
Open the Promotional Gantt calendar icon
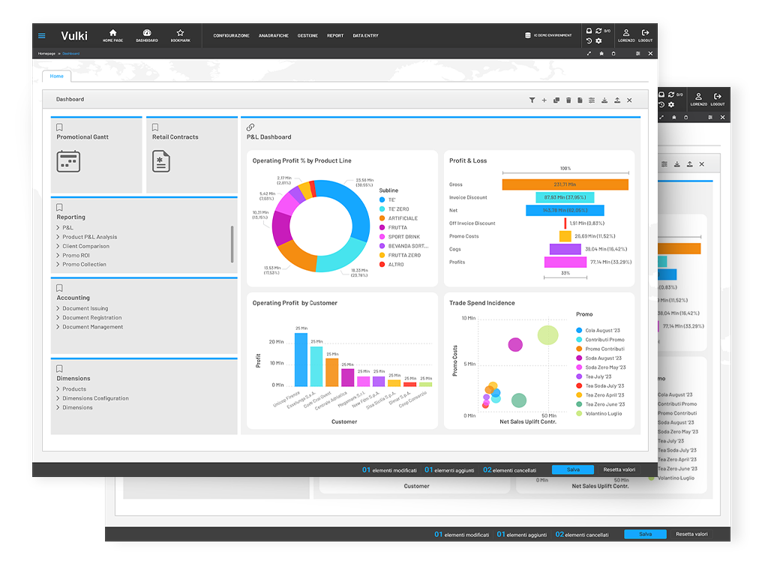point(68,161)
